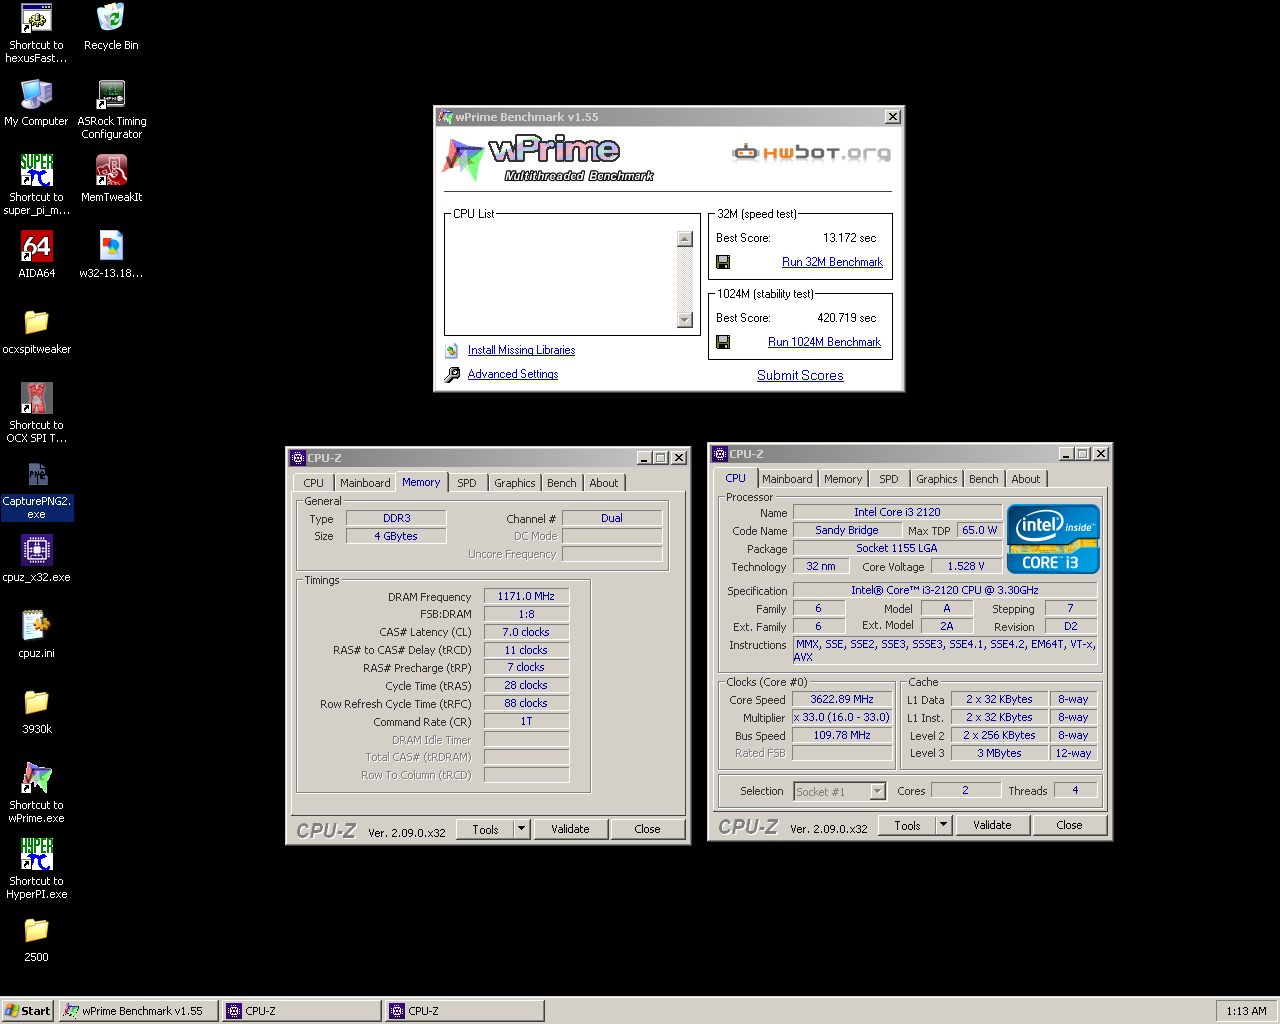Open the Windows Start button

click(28, 1011)
